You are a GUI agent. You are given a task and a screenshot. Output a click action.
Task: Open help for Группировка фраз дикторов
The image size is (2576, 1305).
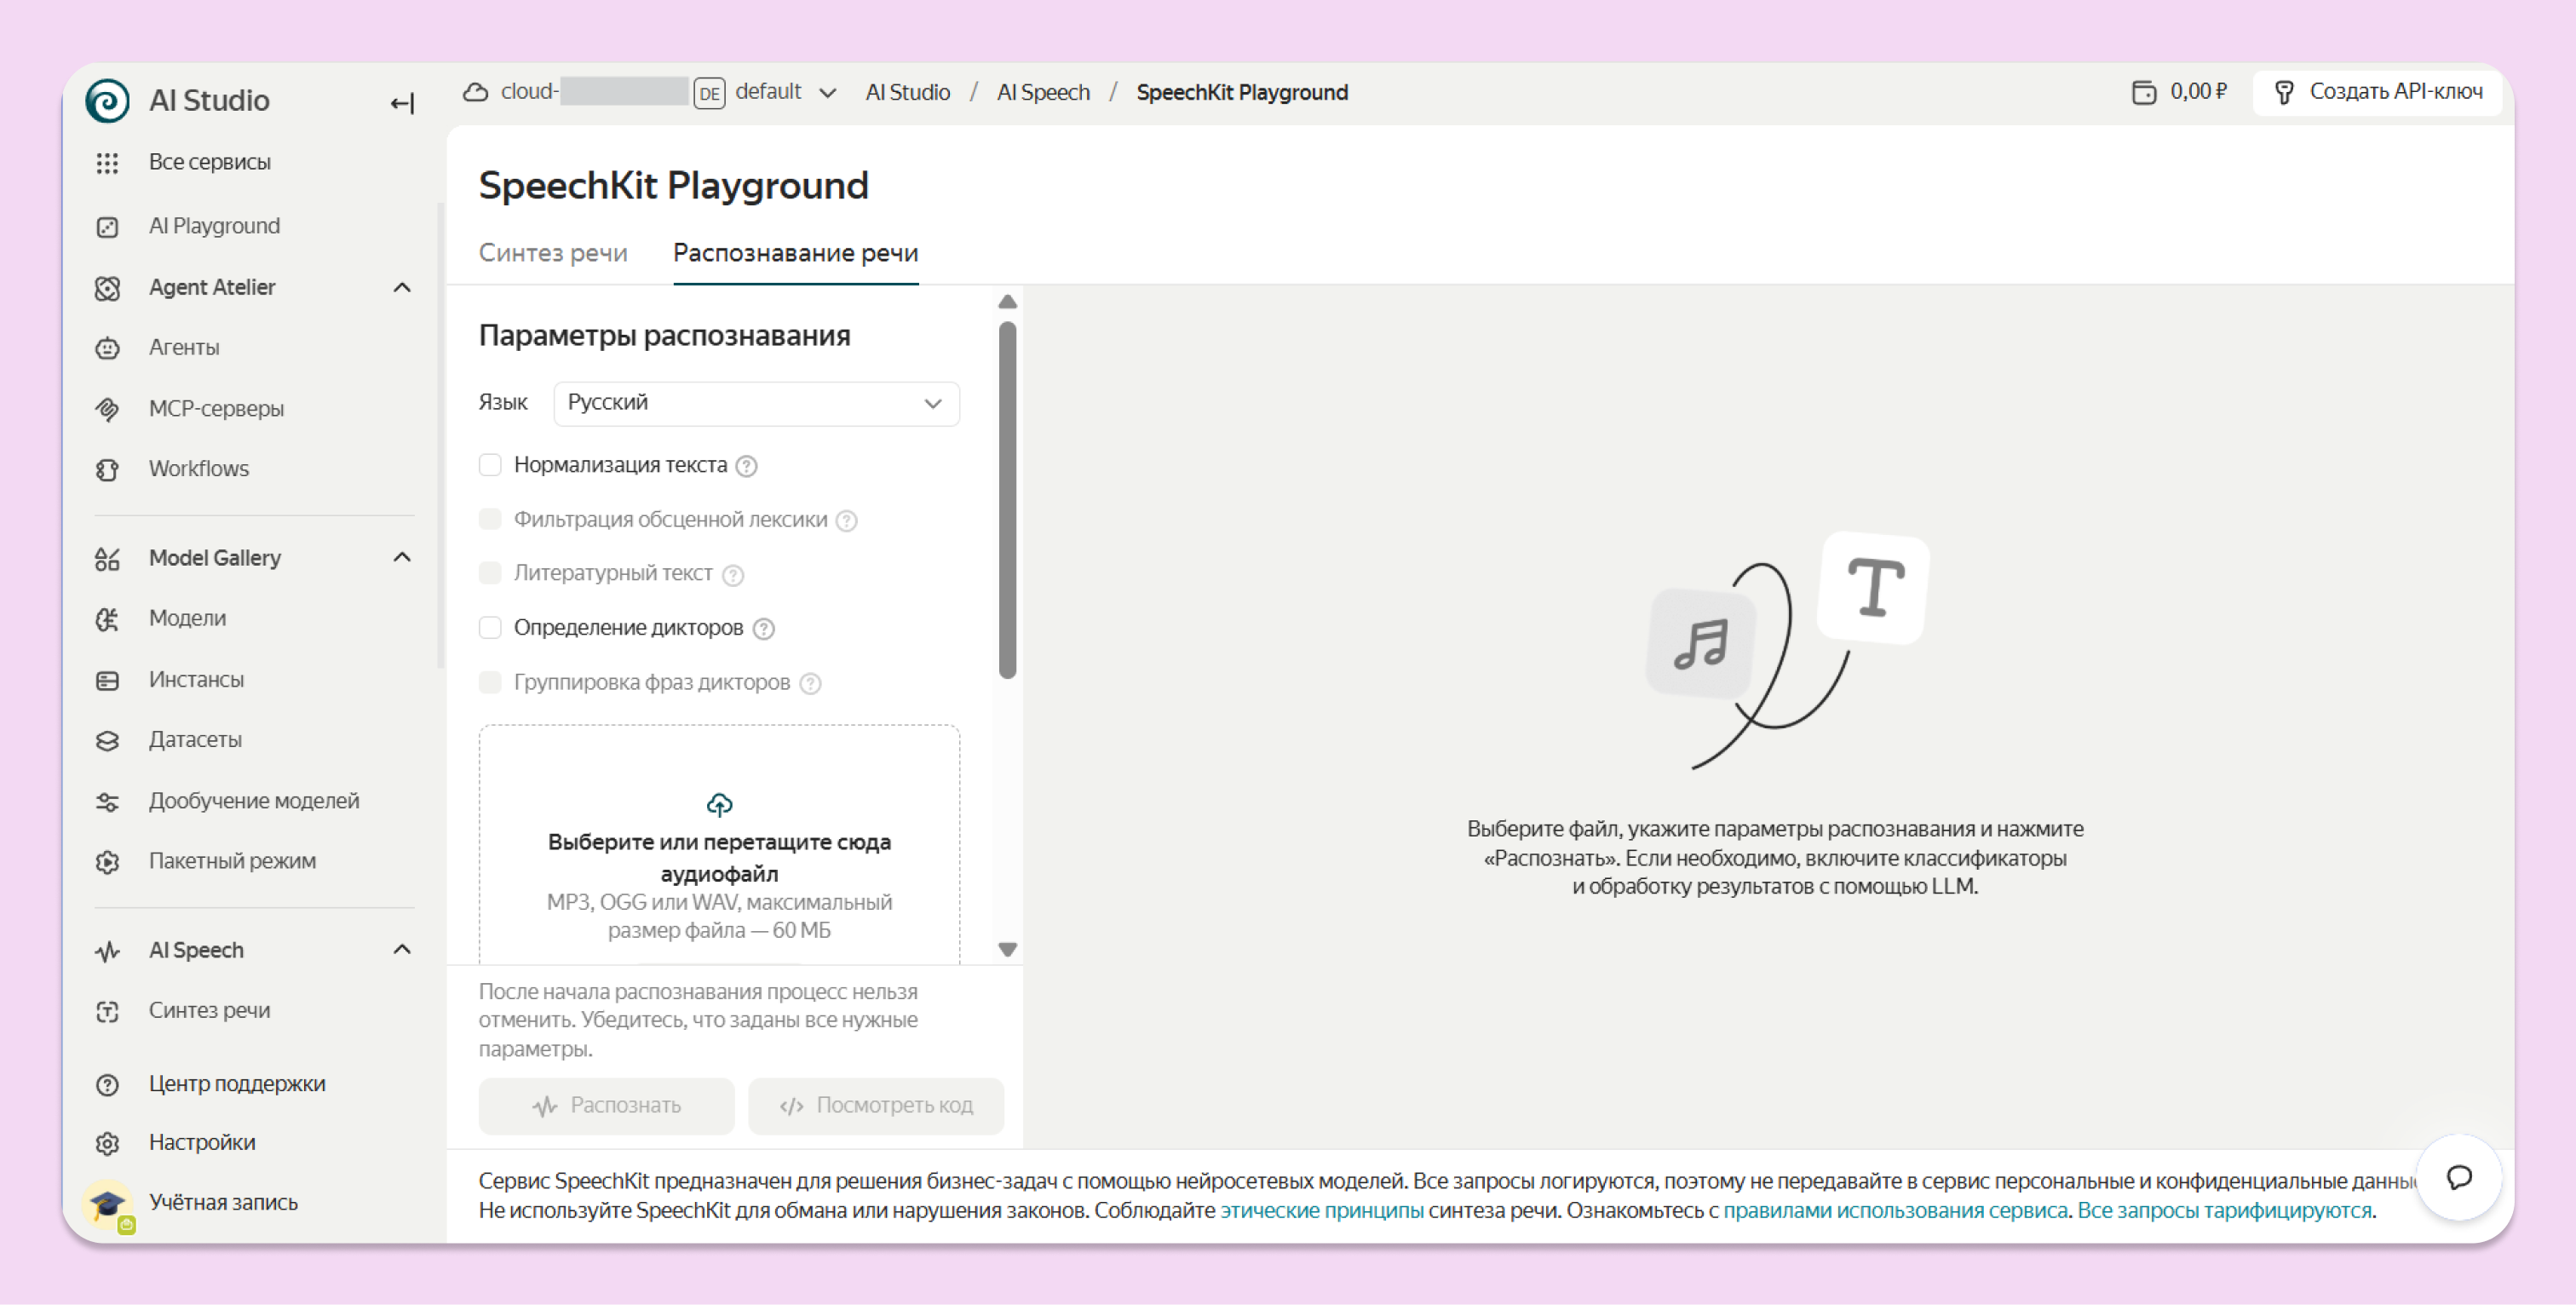(810, 683)
